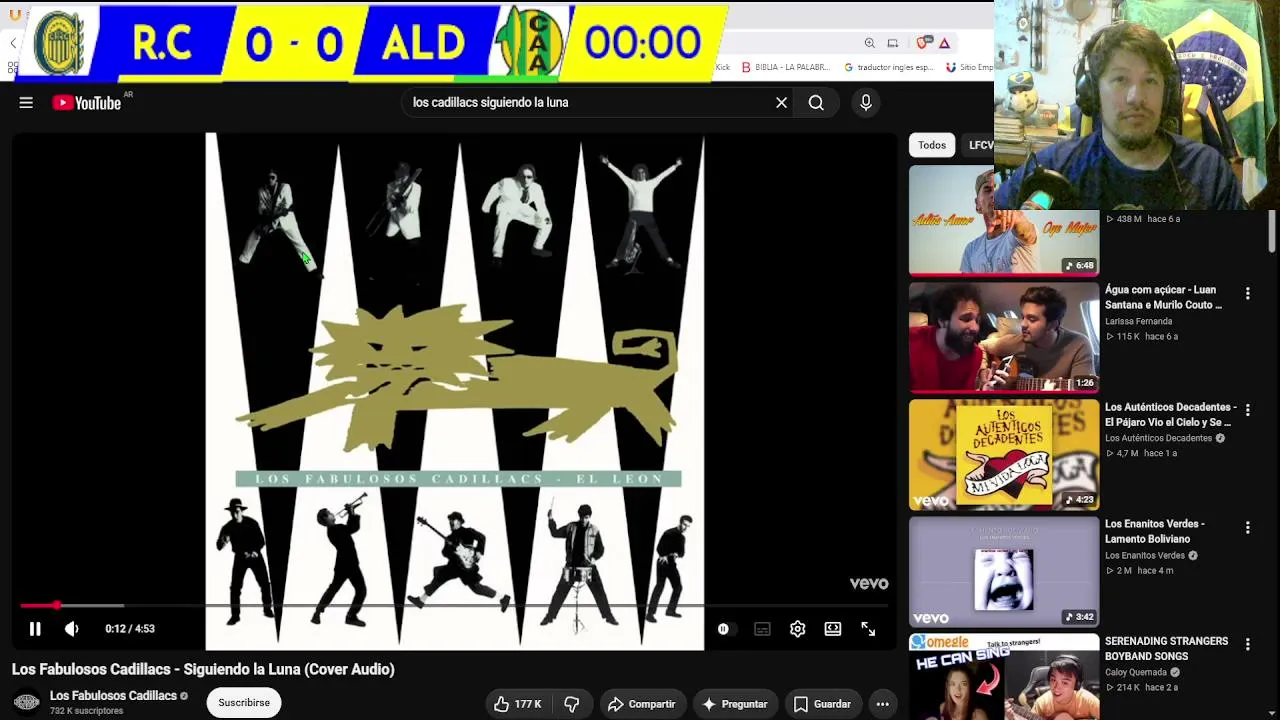Open the YouTube guide hamburger menu
This screenshot has height=720, width=1280.
pyautogui.click(x=26, y=102)
